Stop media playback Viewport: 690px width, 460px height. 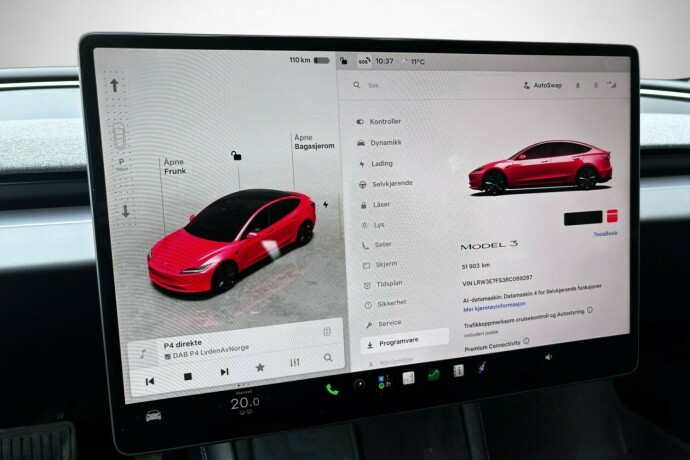(188, 376)
